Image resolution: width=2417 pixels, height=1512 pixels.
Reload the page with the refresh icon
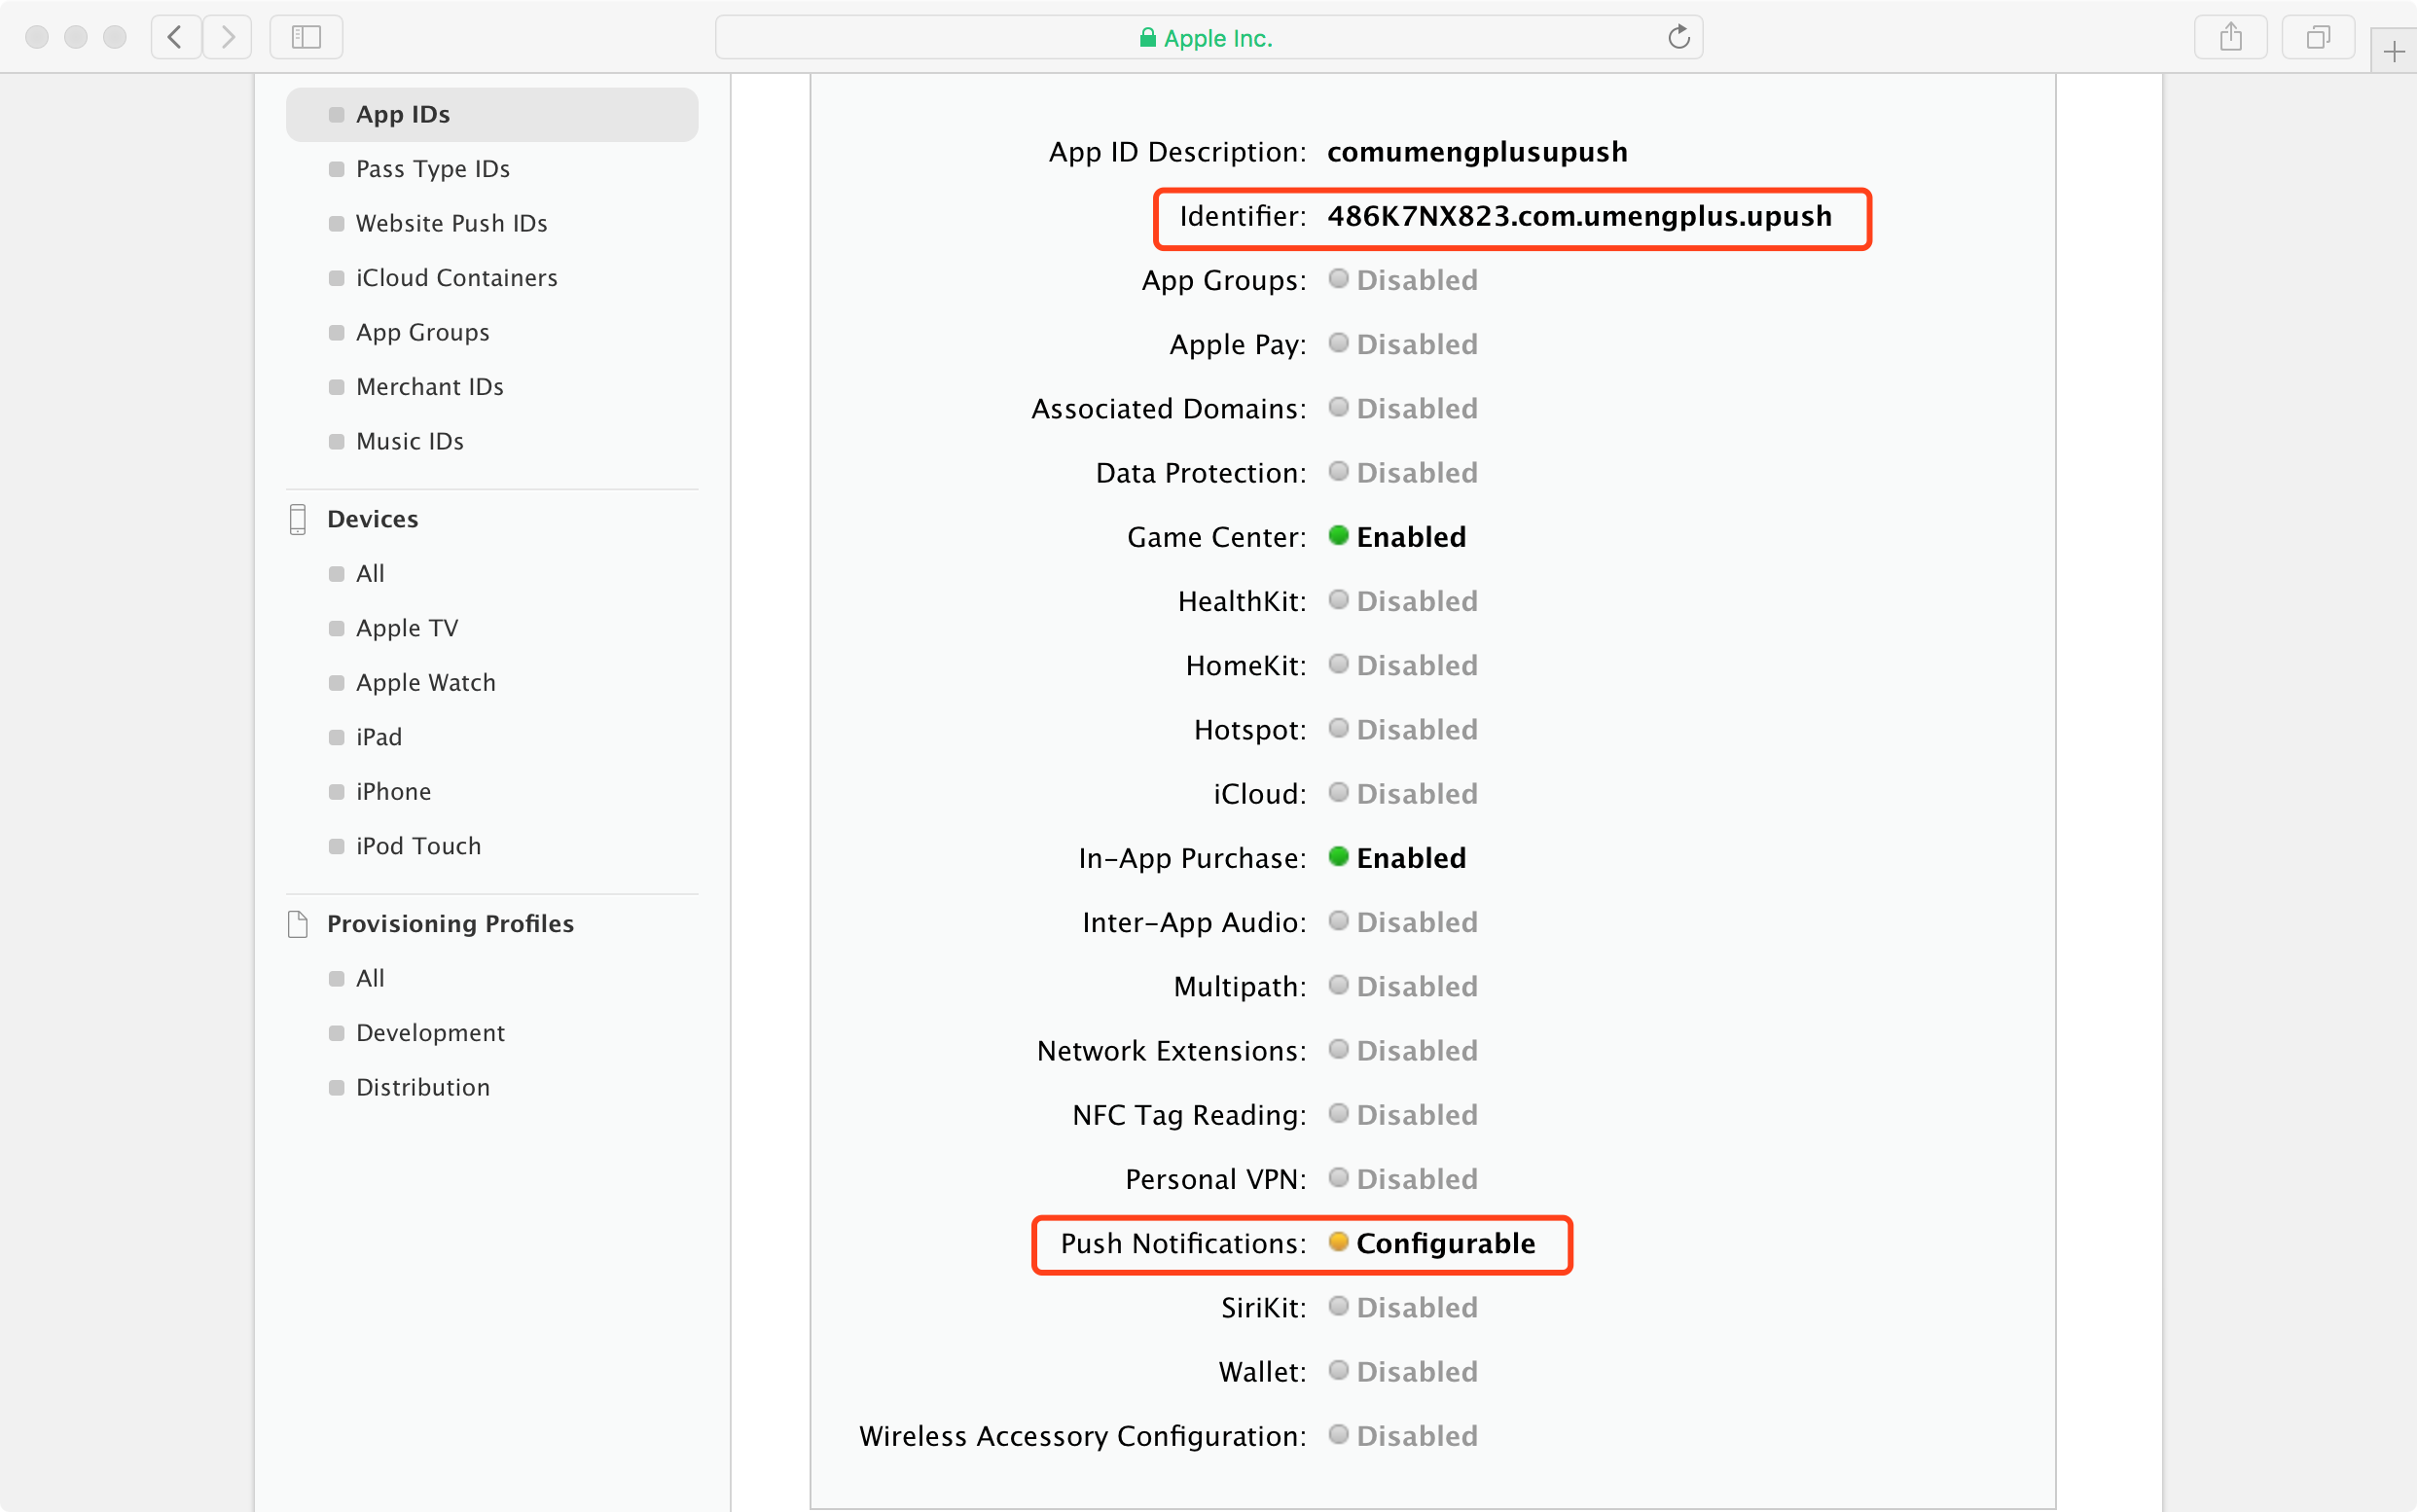[x=1679, y=38]
